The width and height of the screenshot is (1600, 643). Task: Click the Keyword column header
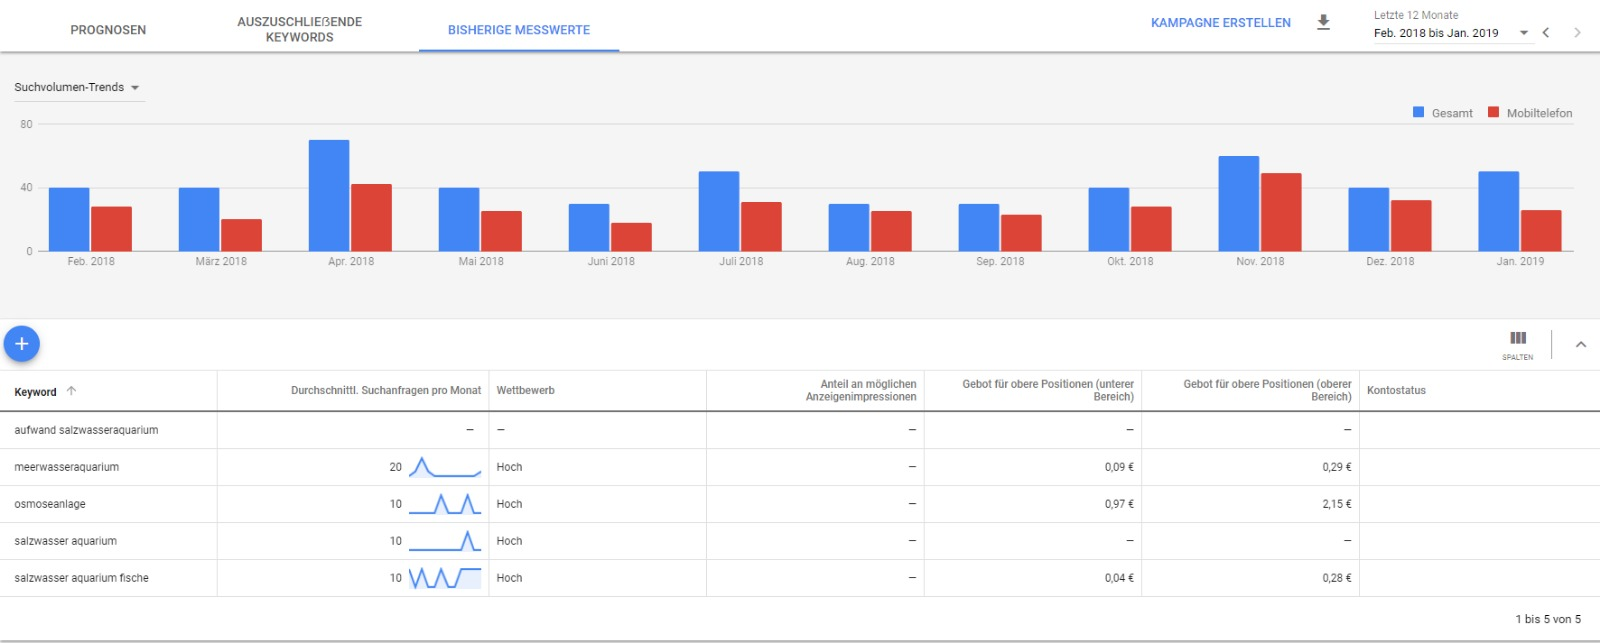[x=35, y=392]
